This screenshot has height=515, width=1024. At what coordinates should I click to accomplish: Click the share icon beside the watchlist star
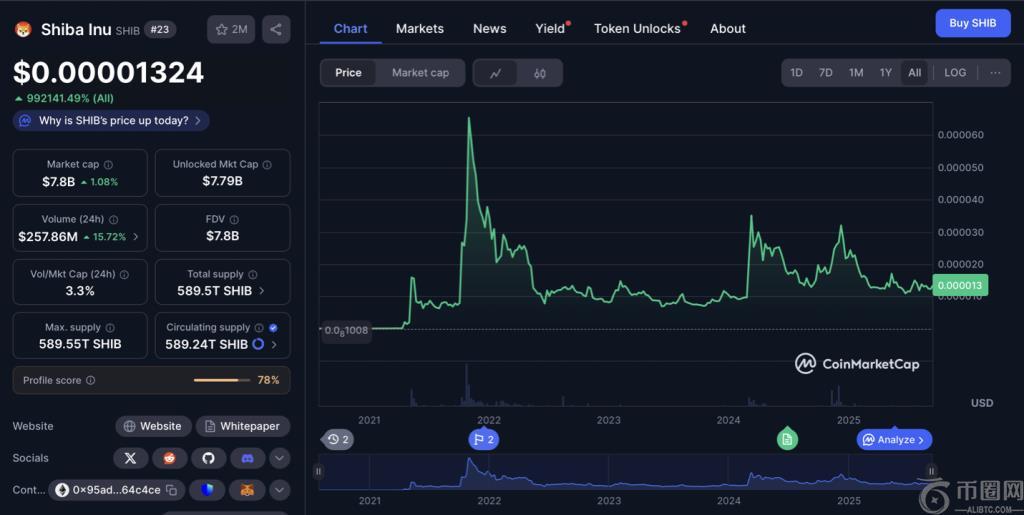276,29
